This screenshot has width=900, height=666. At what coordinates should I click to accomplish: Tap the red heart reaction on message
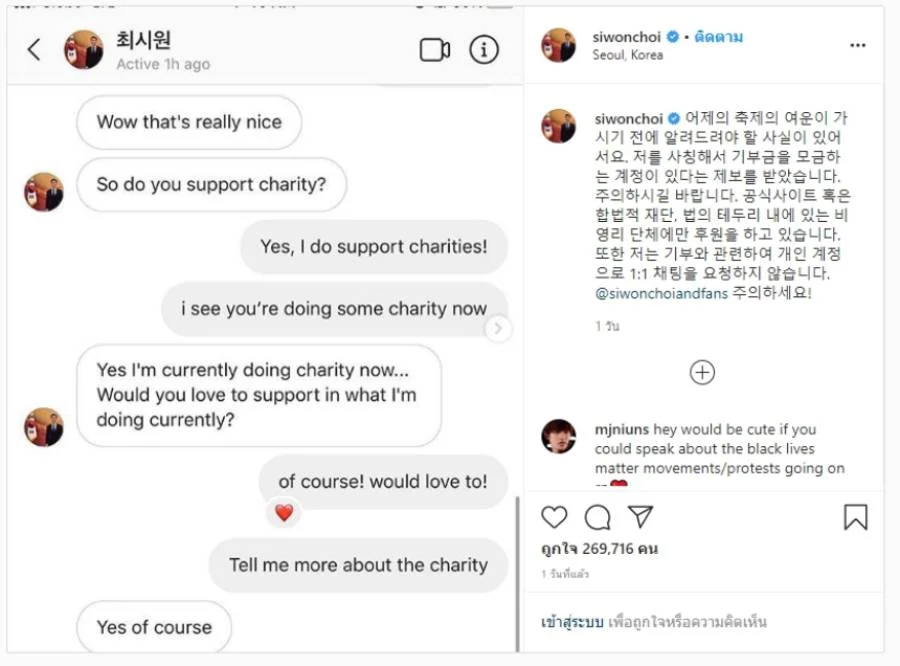click(284, 512)
